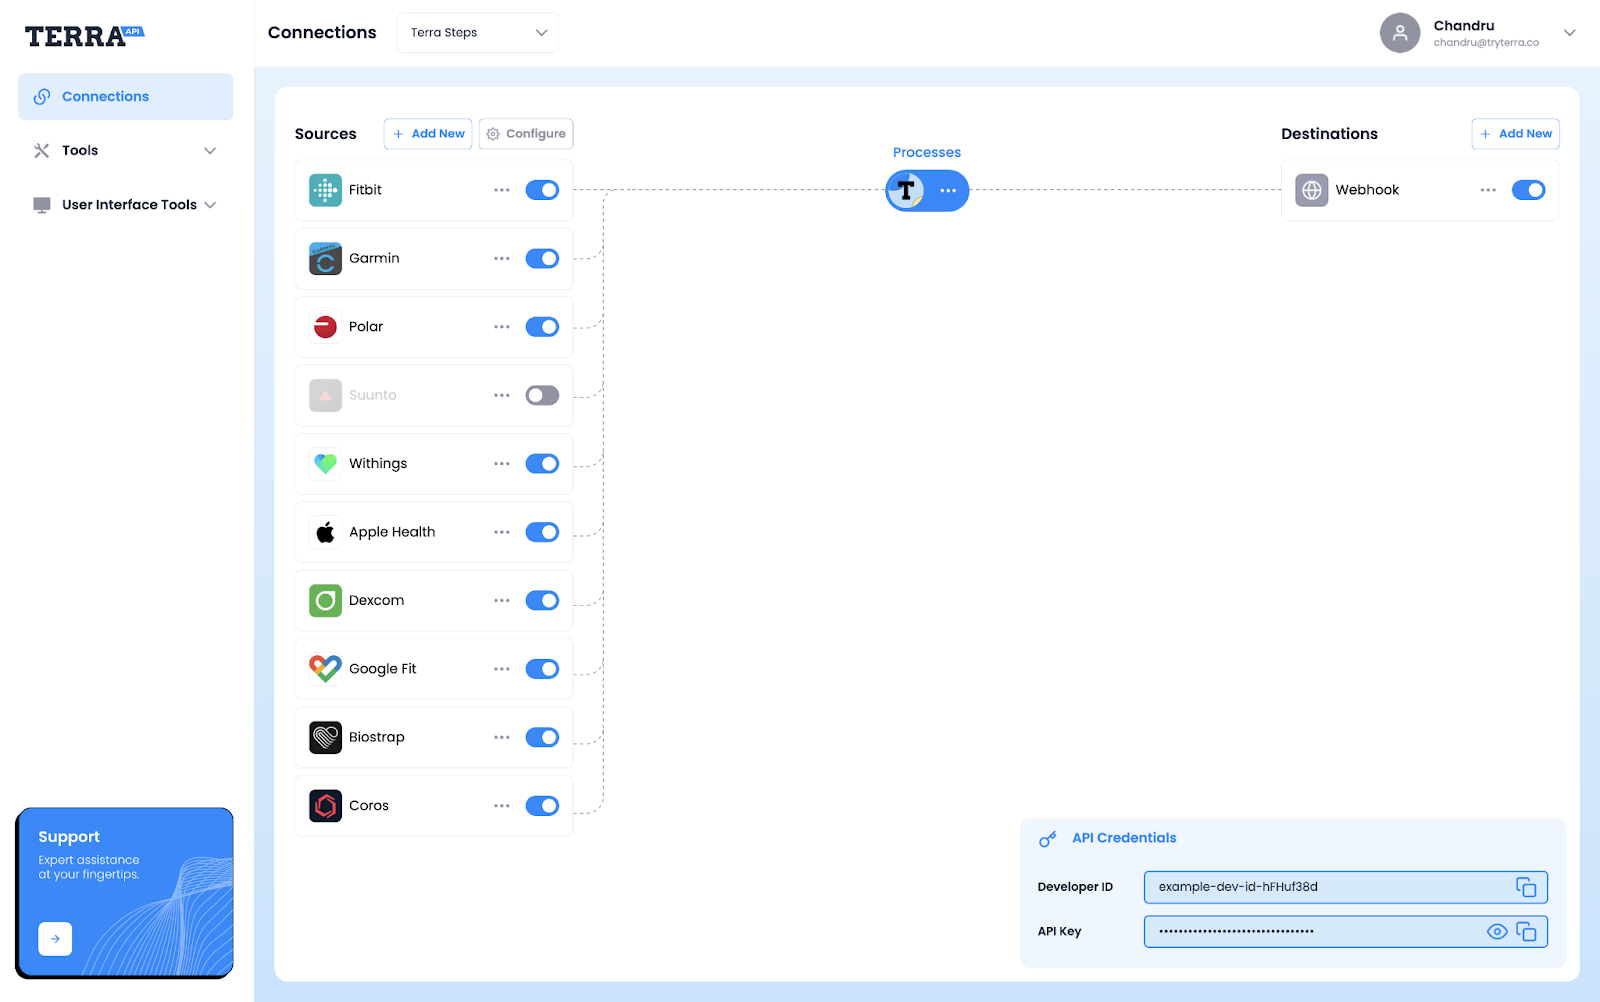Expand the User Interface Tools section
Viewport: 1600px width, 1002px height.
pos(124,204)
